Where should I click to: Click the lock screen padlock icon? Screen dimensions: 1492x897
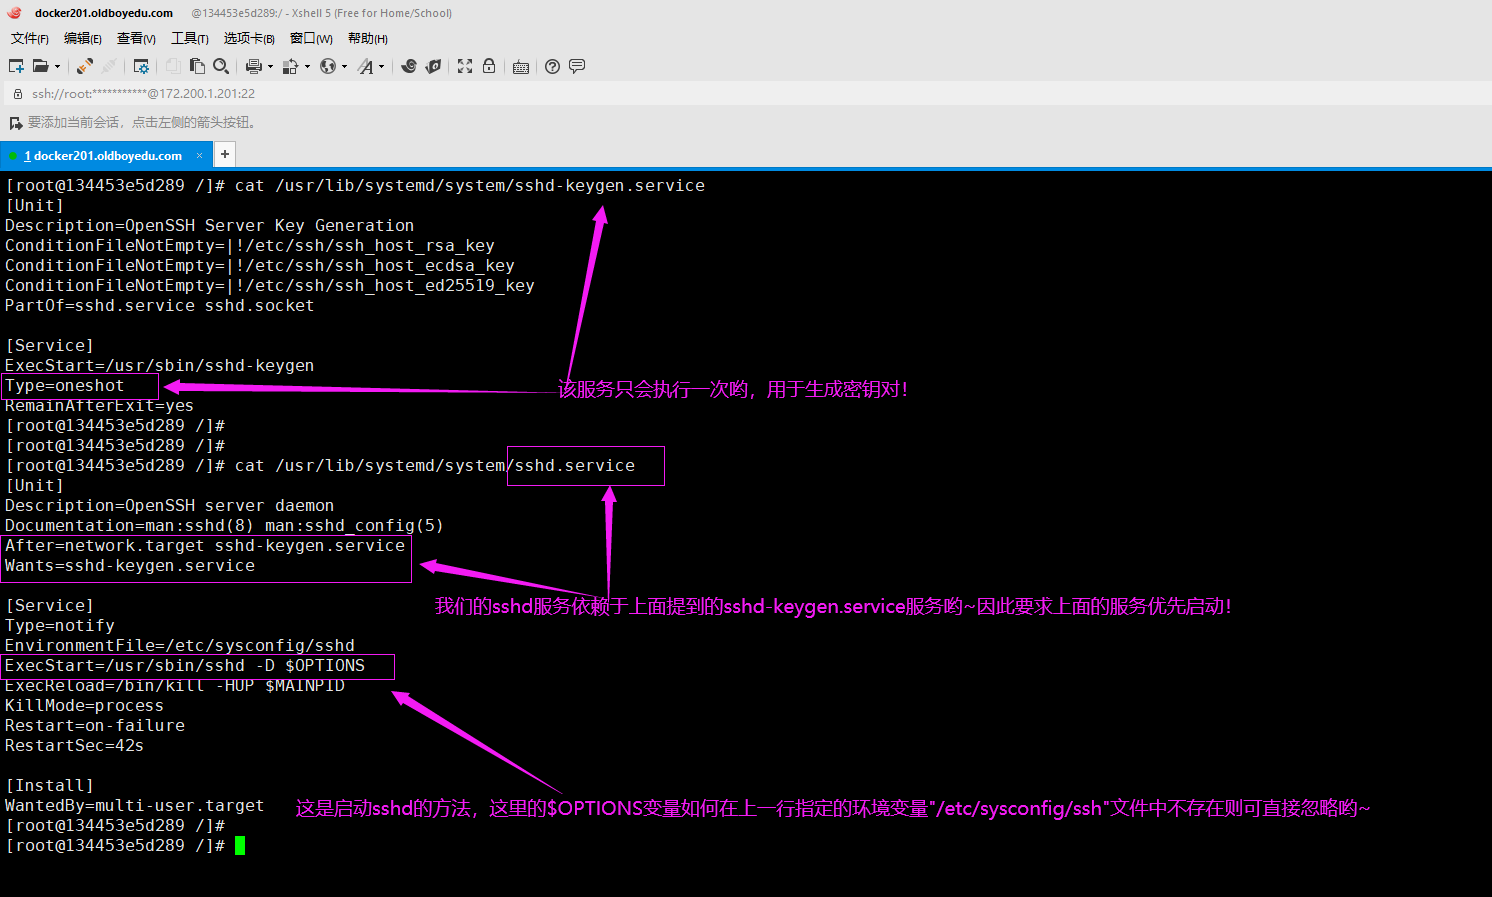(x=489, y=66)
